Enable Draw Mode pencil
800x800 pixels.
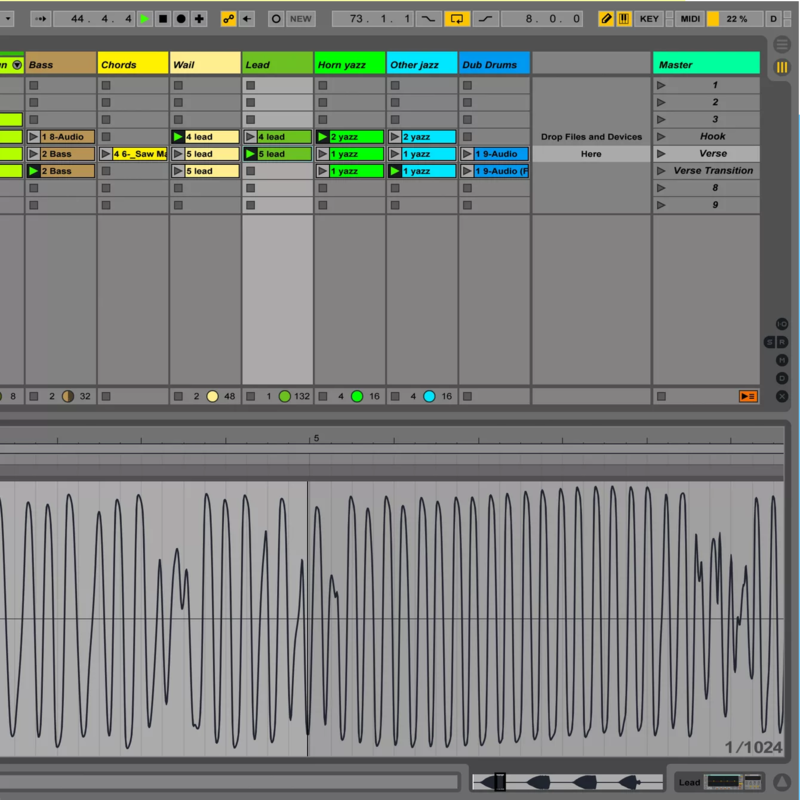point(606,19)
